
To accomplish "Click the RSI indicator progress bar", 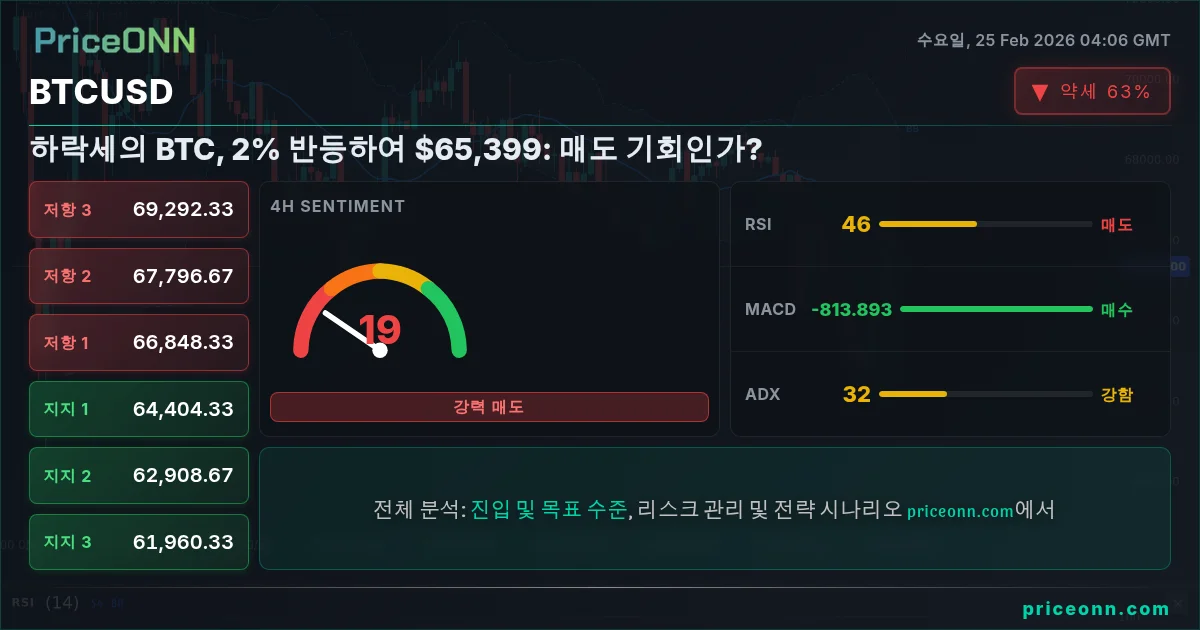I will (x=985, y=224).
